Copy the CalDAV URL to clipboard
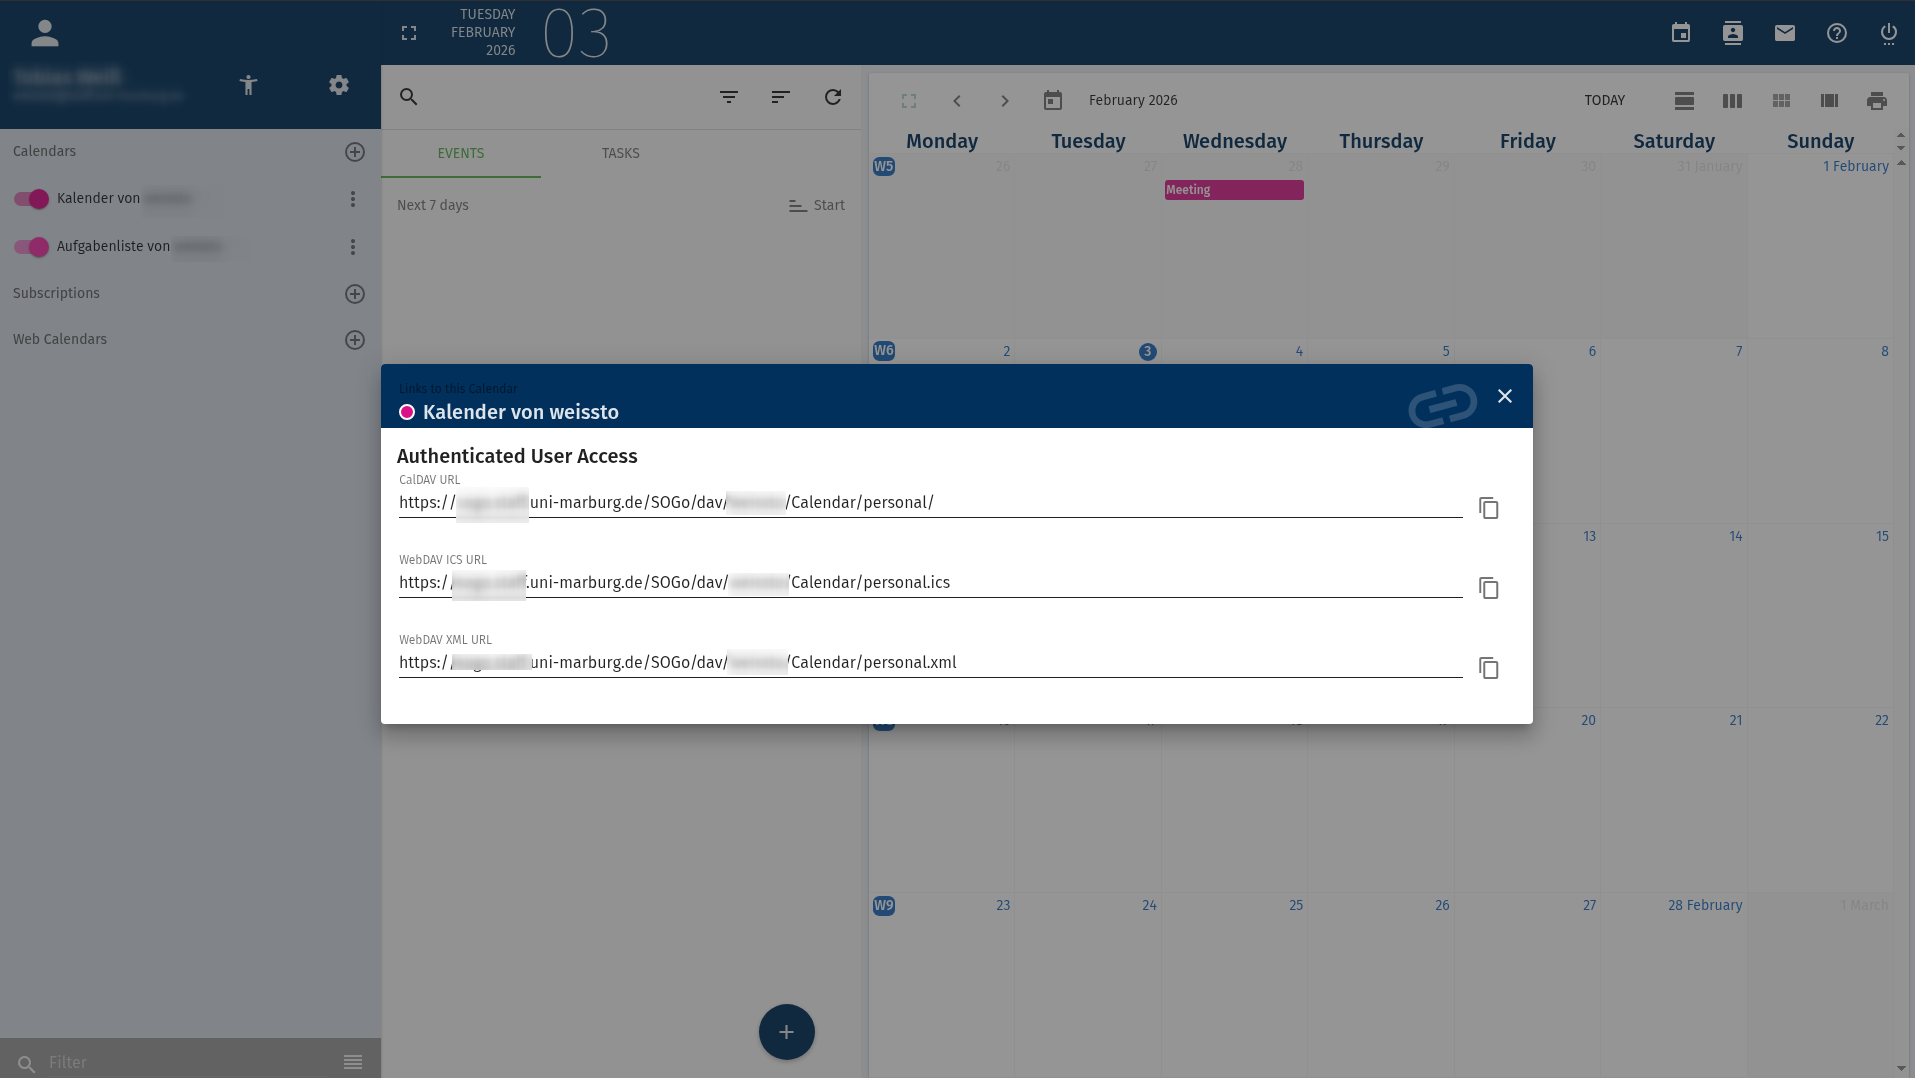 [1488, 508]
